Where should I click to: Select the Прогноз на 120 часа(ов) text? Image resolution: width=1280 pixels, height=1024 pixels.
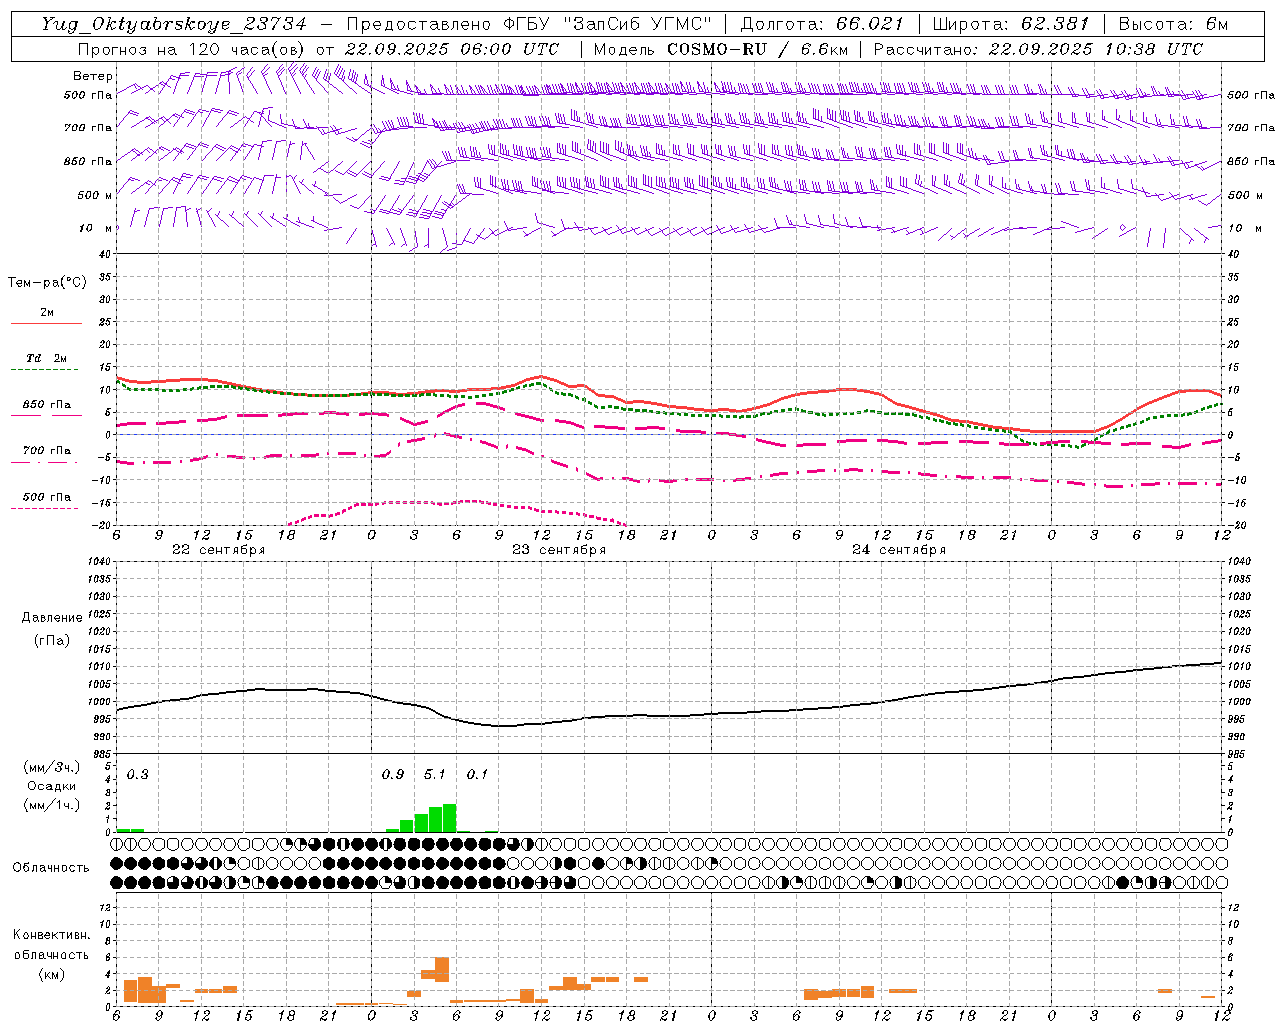193,49
